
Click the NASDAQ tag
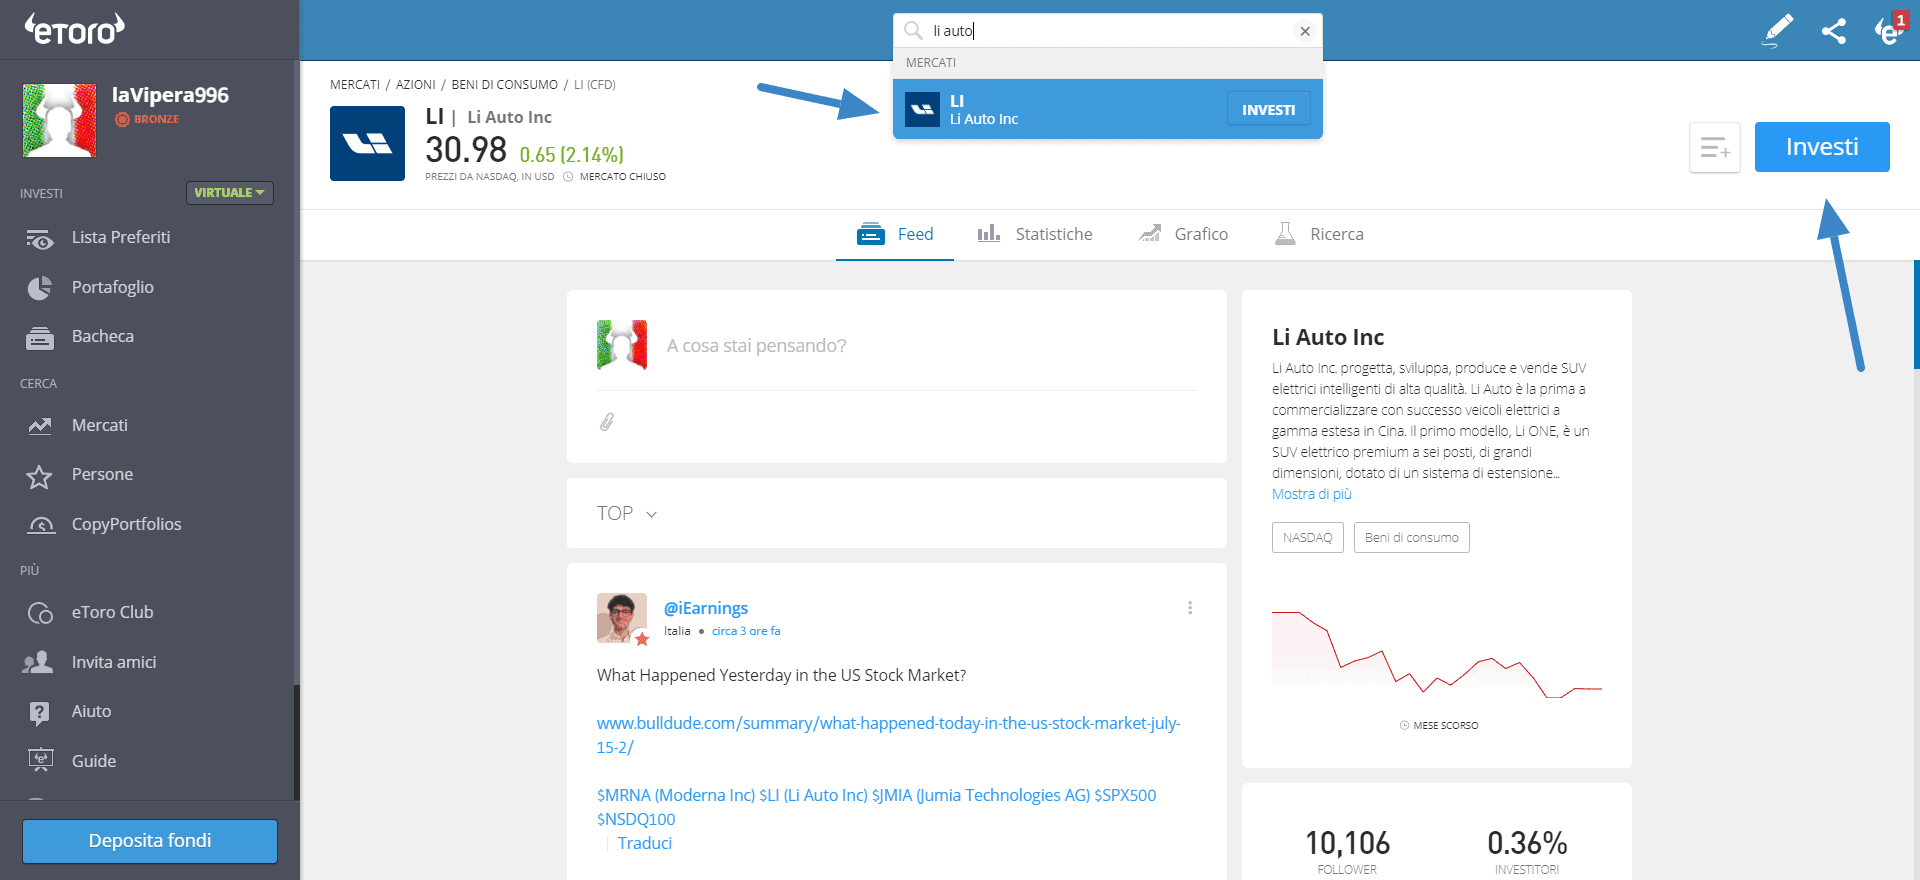1308,537
